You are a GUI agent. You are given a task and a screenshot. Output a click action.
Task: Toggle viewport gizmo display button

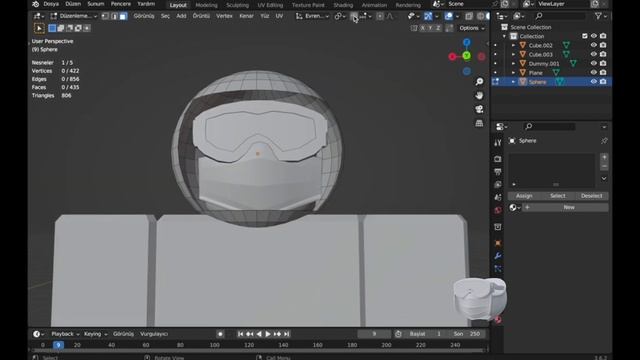[428, 16]
